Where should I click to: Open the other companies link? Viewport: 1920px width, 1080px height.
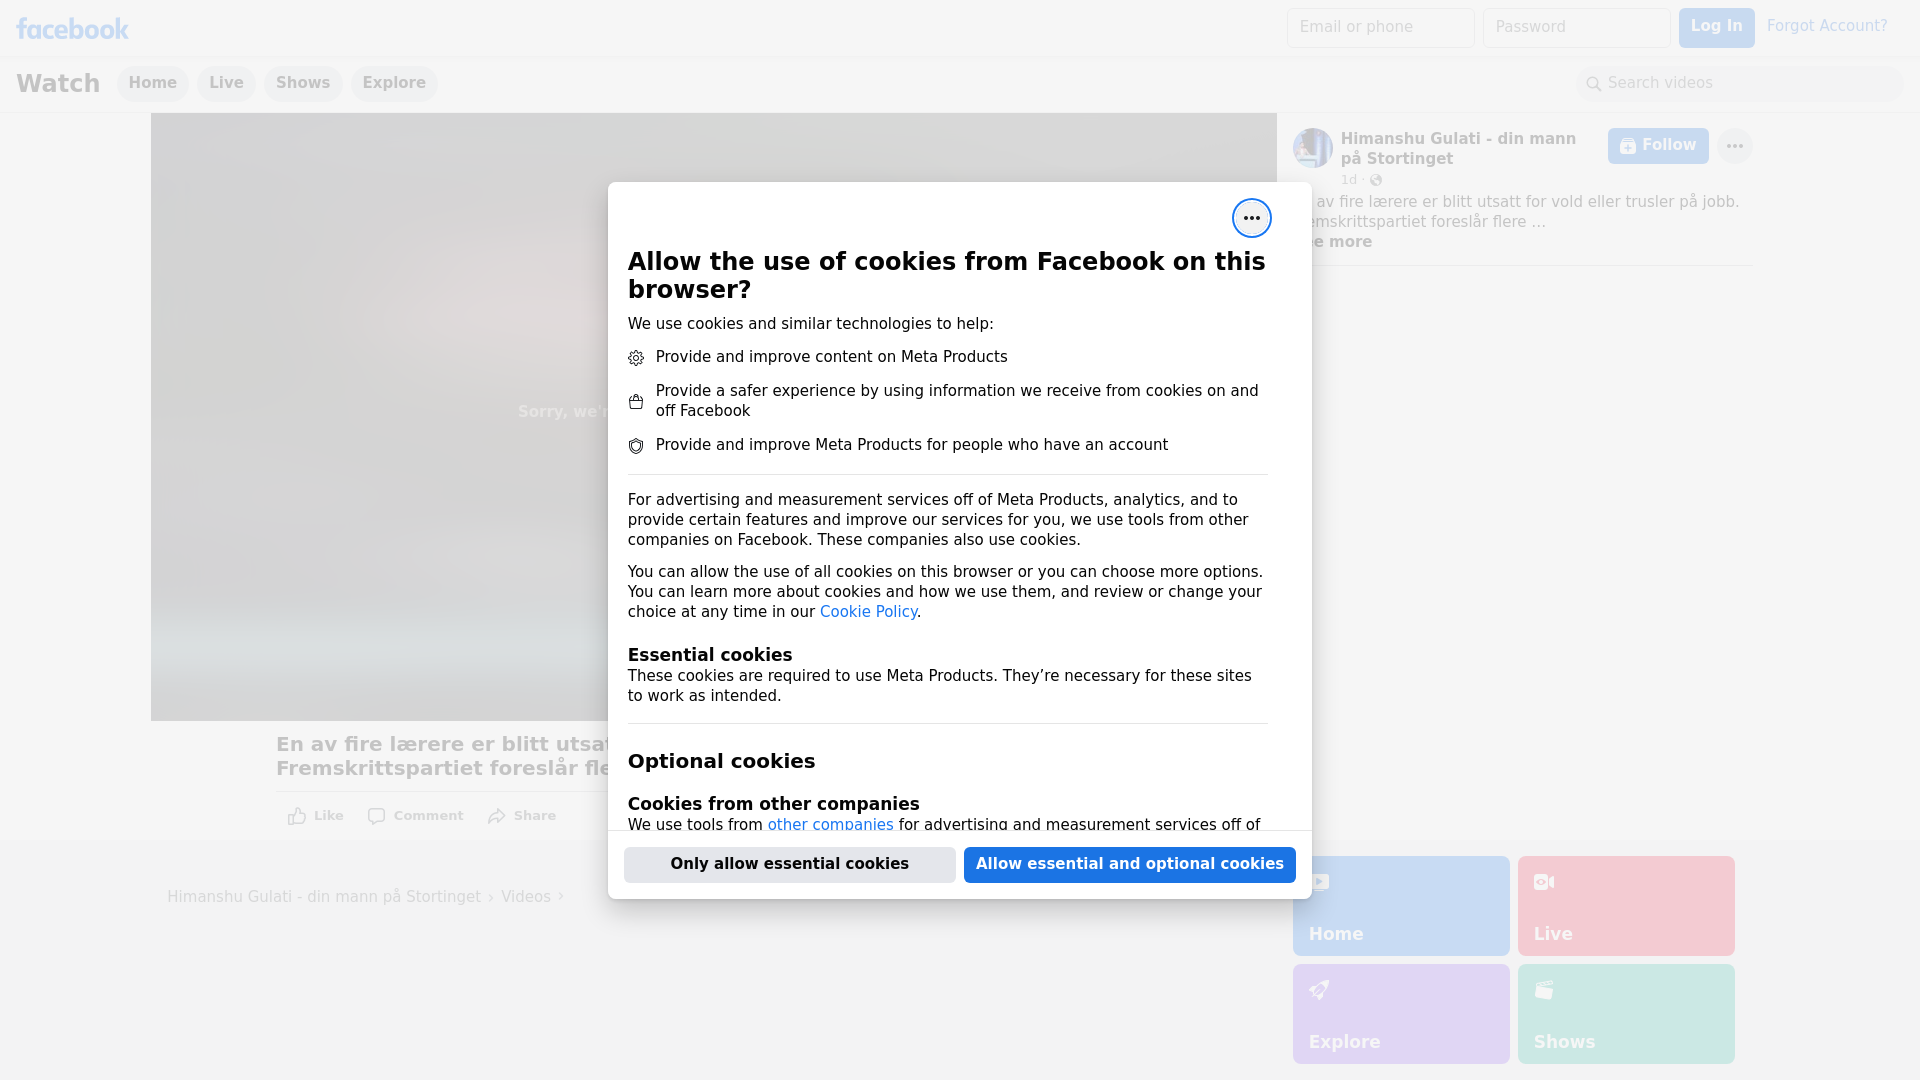(830, 824)
